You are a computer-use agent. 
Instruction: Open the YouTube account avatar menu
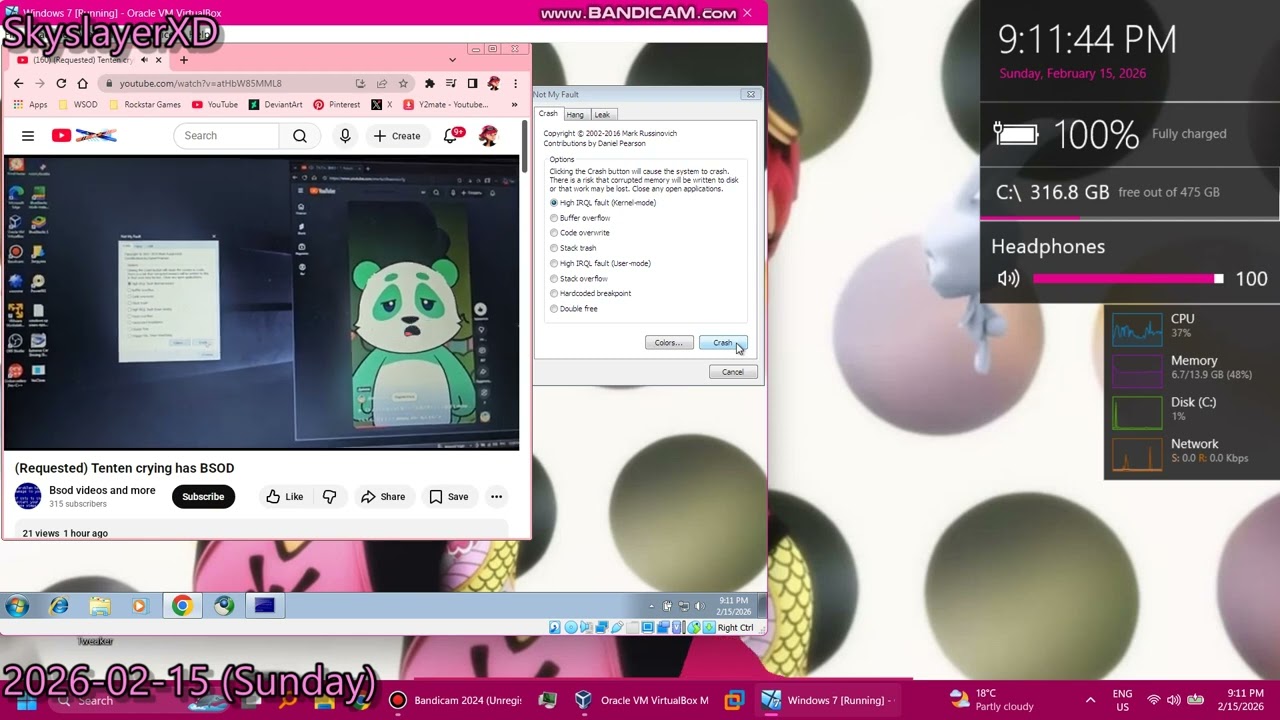click(x=488, y=136)
